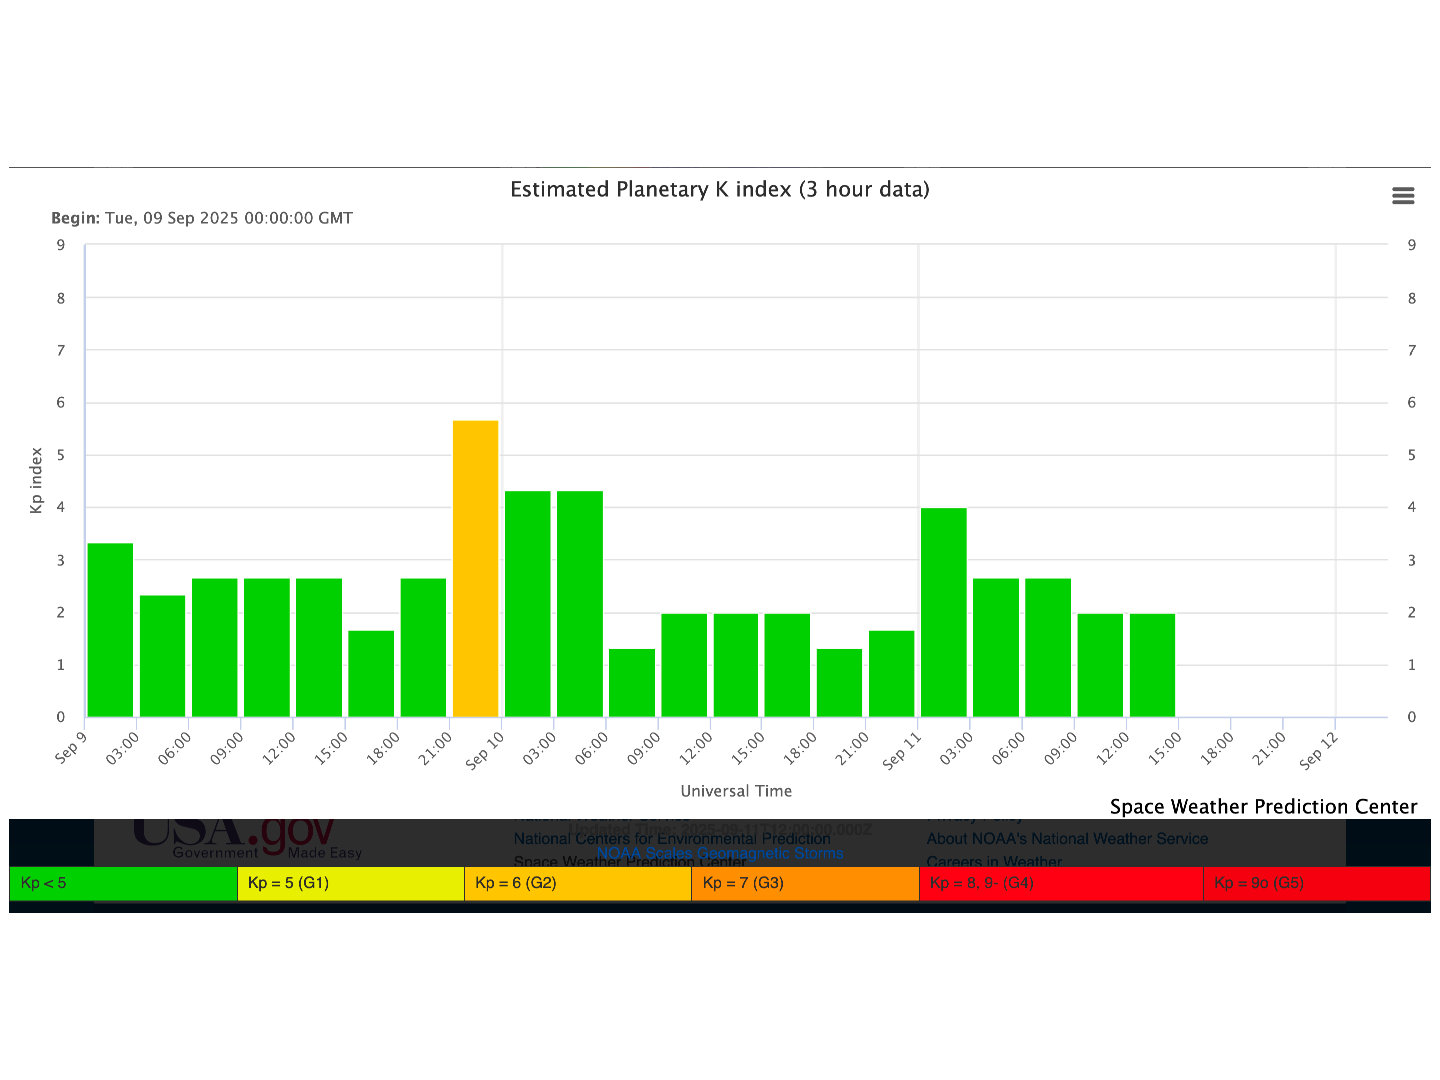Click the last green bar at 12:00 Sep 11
This screenshot has width=1440, height=1080.
pyautogui.click(x=1152, y=665)
